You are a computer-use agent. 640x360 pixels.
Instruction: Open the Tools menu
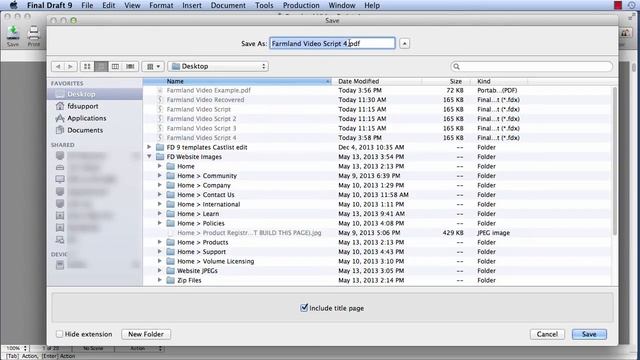pyautogui.click(x=264, y=5)
